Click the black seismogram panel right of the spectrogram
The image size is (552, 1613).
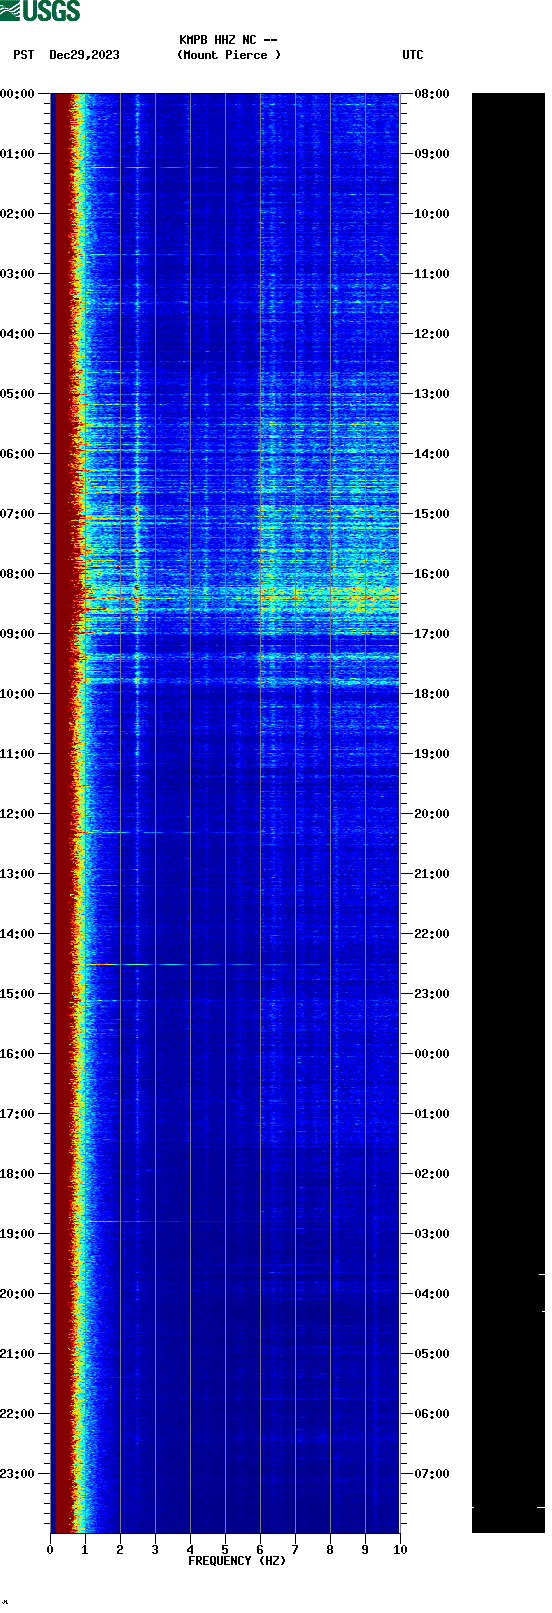(x=508, y=813)
